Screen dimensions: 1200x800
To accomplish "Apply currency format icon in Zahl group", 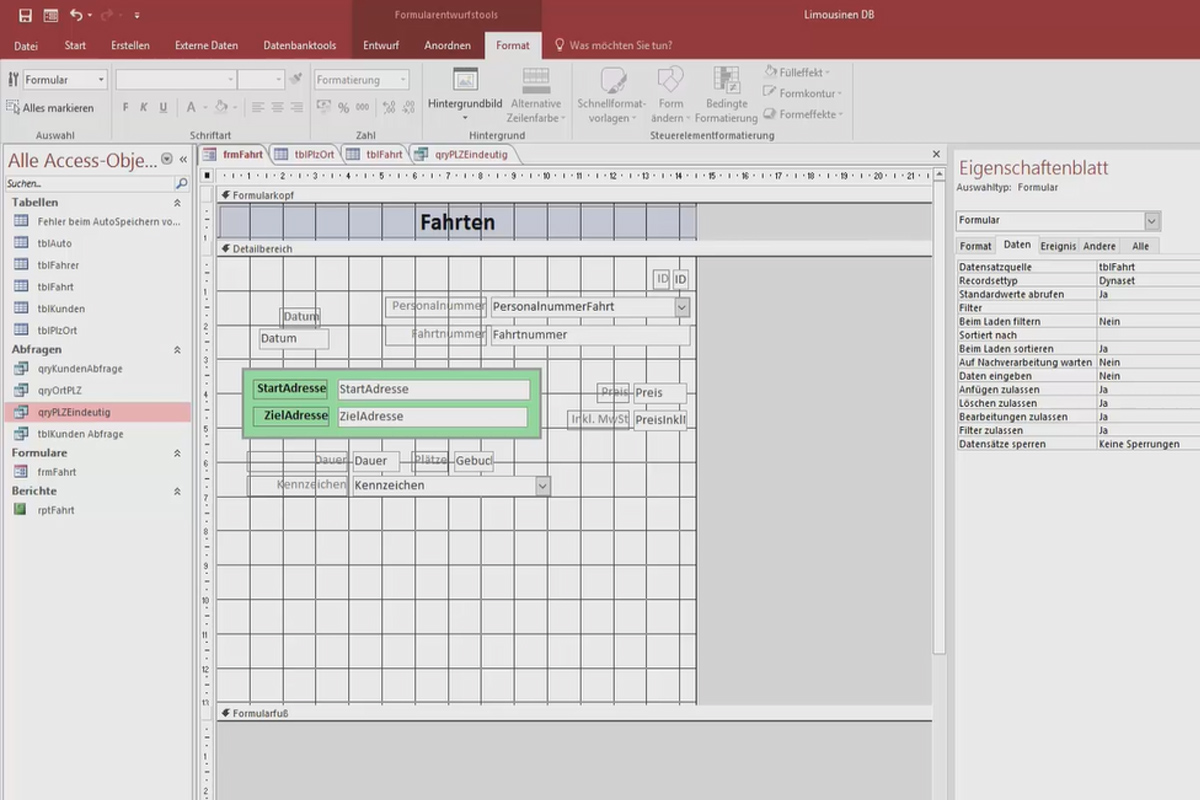I will [x=323, y=107].
